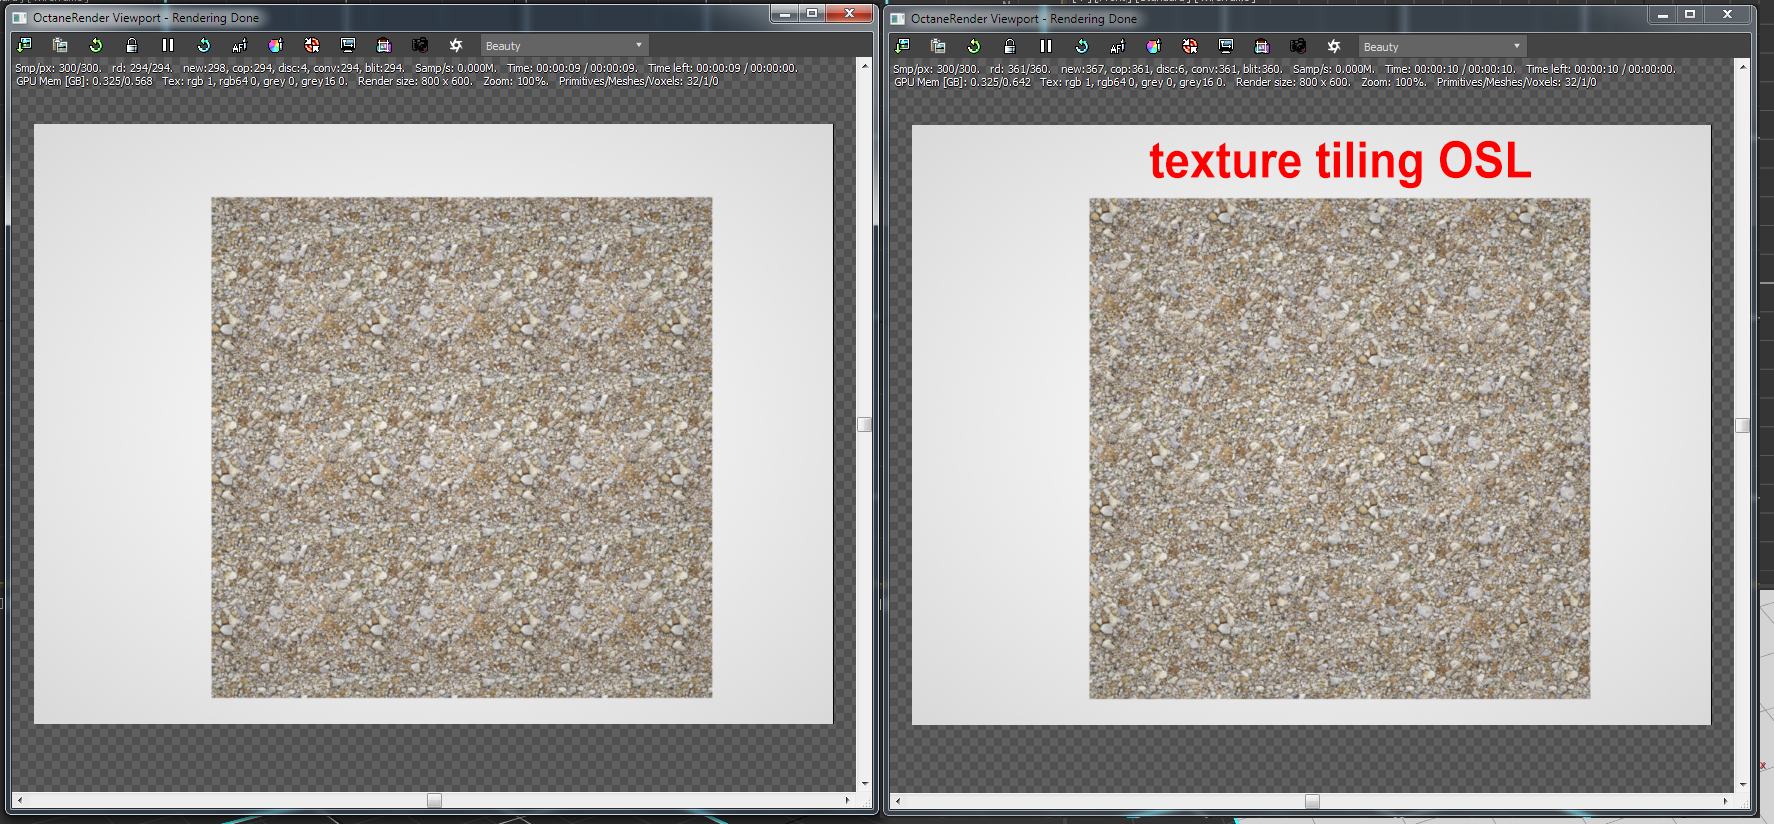Screen dimensions: 1774x824
Task: Open Octane settings icon in right viewport
Action: (x=1334, y=46)
